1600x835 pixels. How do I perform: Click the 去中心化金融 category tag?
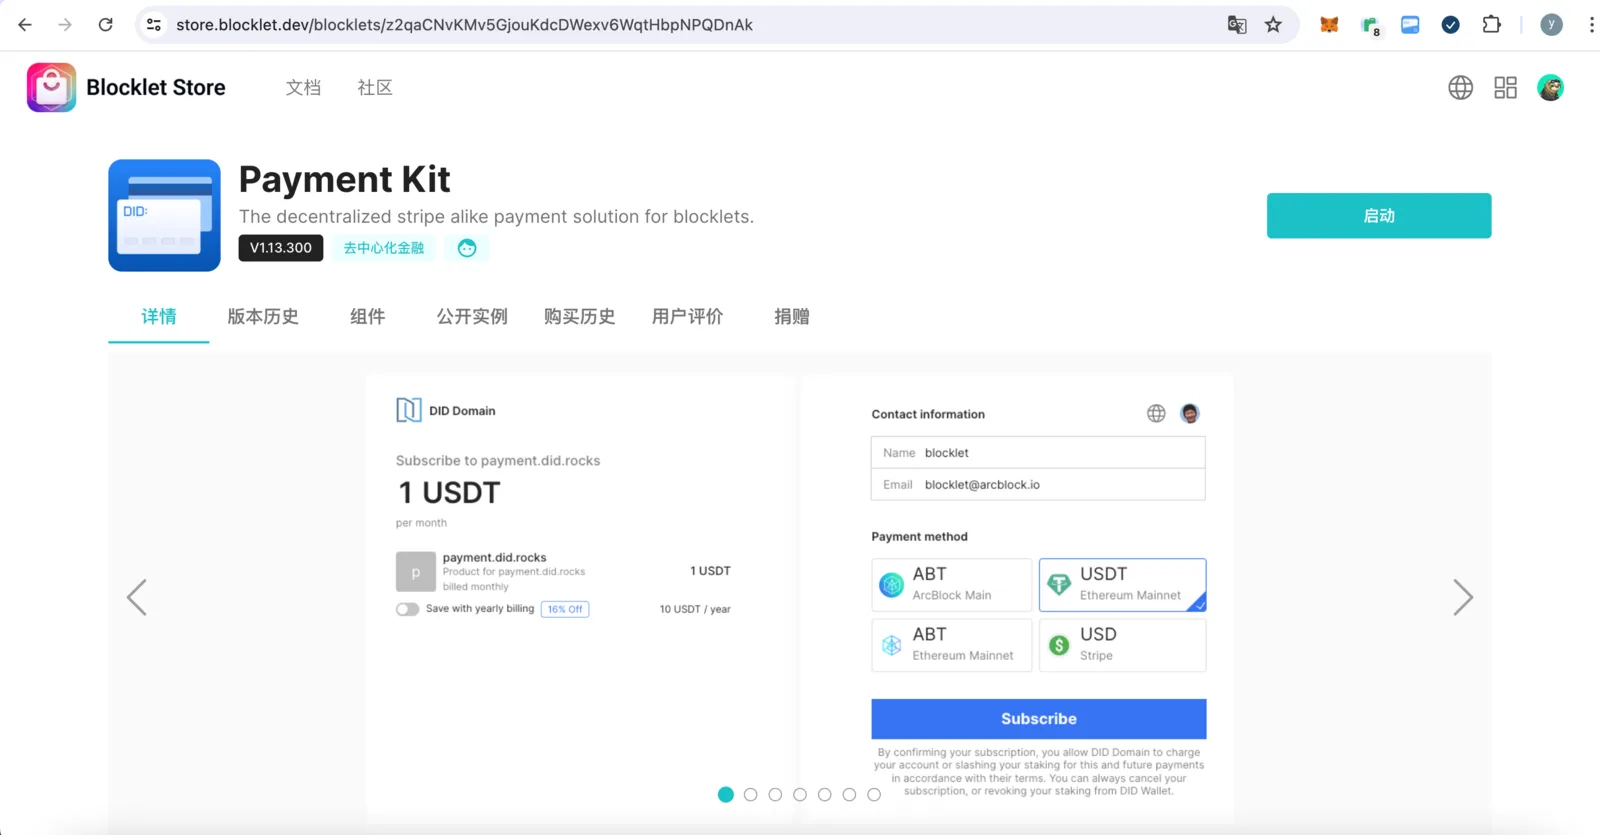coord(384,248)
